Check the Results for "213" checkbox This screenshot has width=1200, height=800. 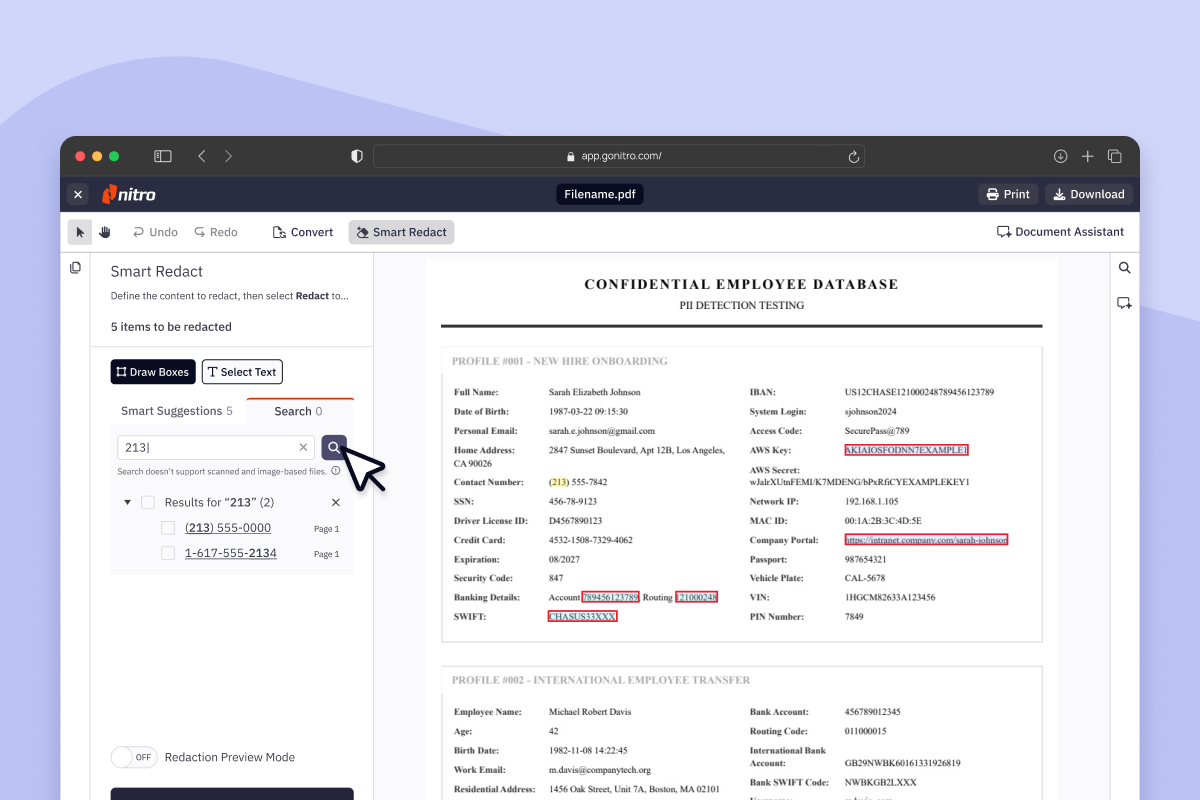point(148,502)
